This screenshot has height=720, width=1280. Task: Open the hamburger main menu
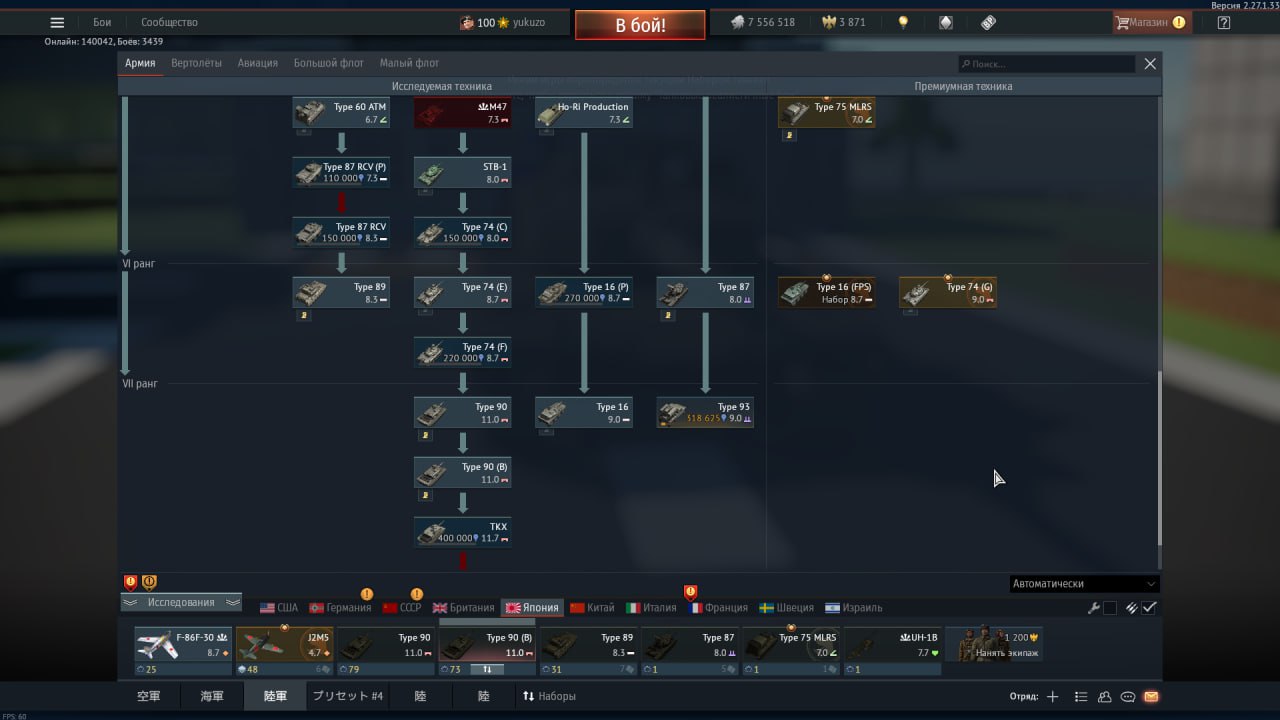point(57,22)
